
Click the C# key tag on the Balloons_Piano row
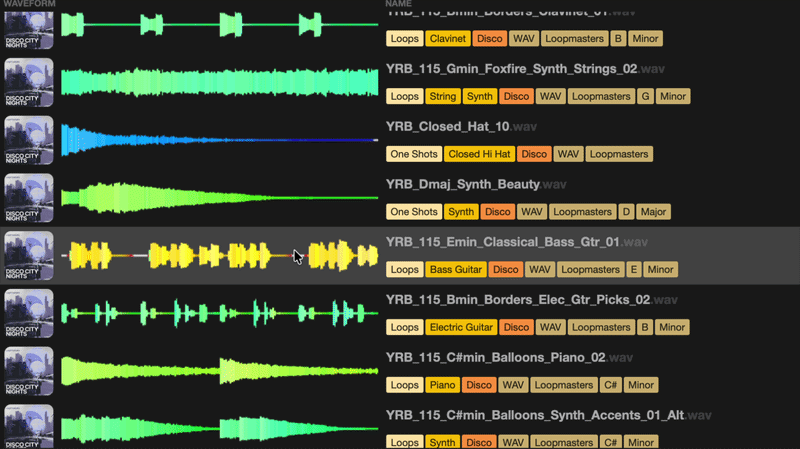[611, 385]
